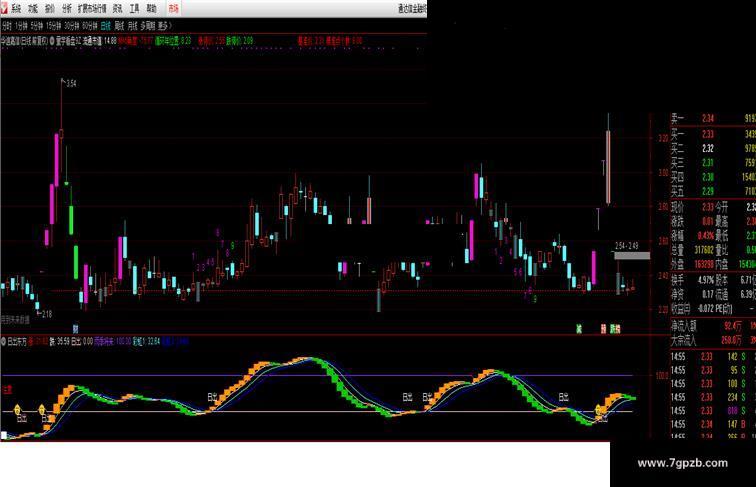Image resolution: width=756 pixels, height=487 pixels.
Task: Click the purple tick volume 818
Action: tap(732, 411)
